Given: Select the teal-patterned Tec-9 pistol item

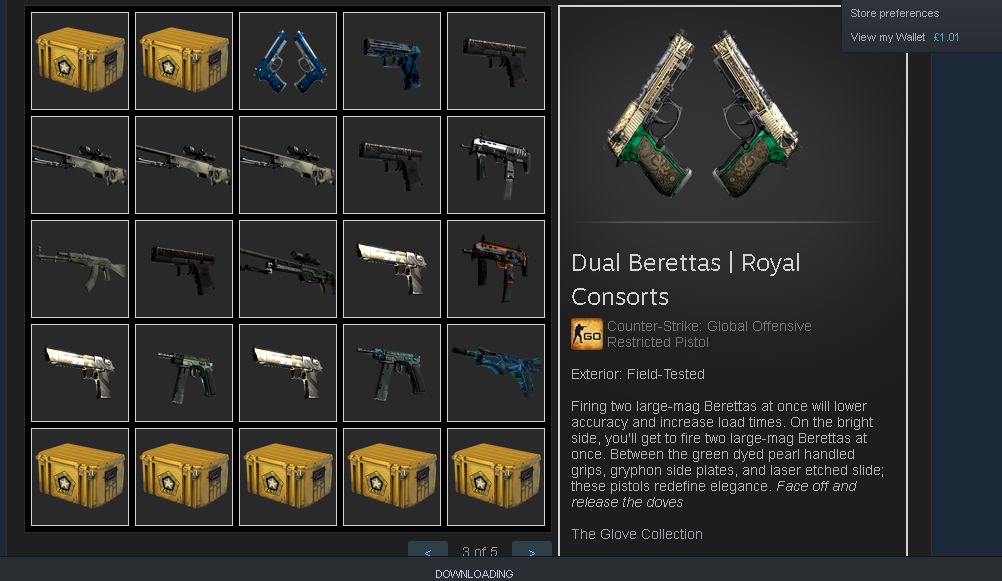Looking at the screenshot, I should [x=392, y=373].
